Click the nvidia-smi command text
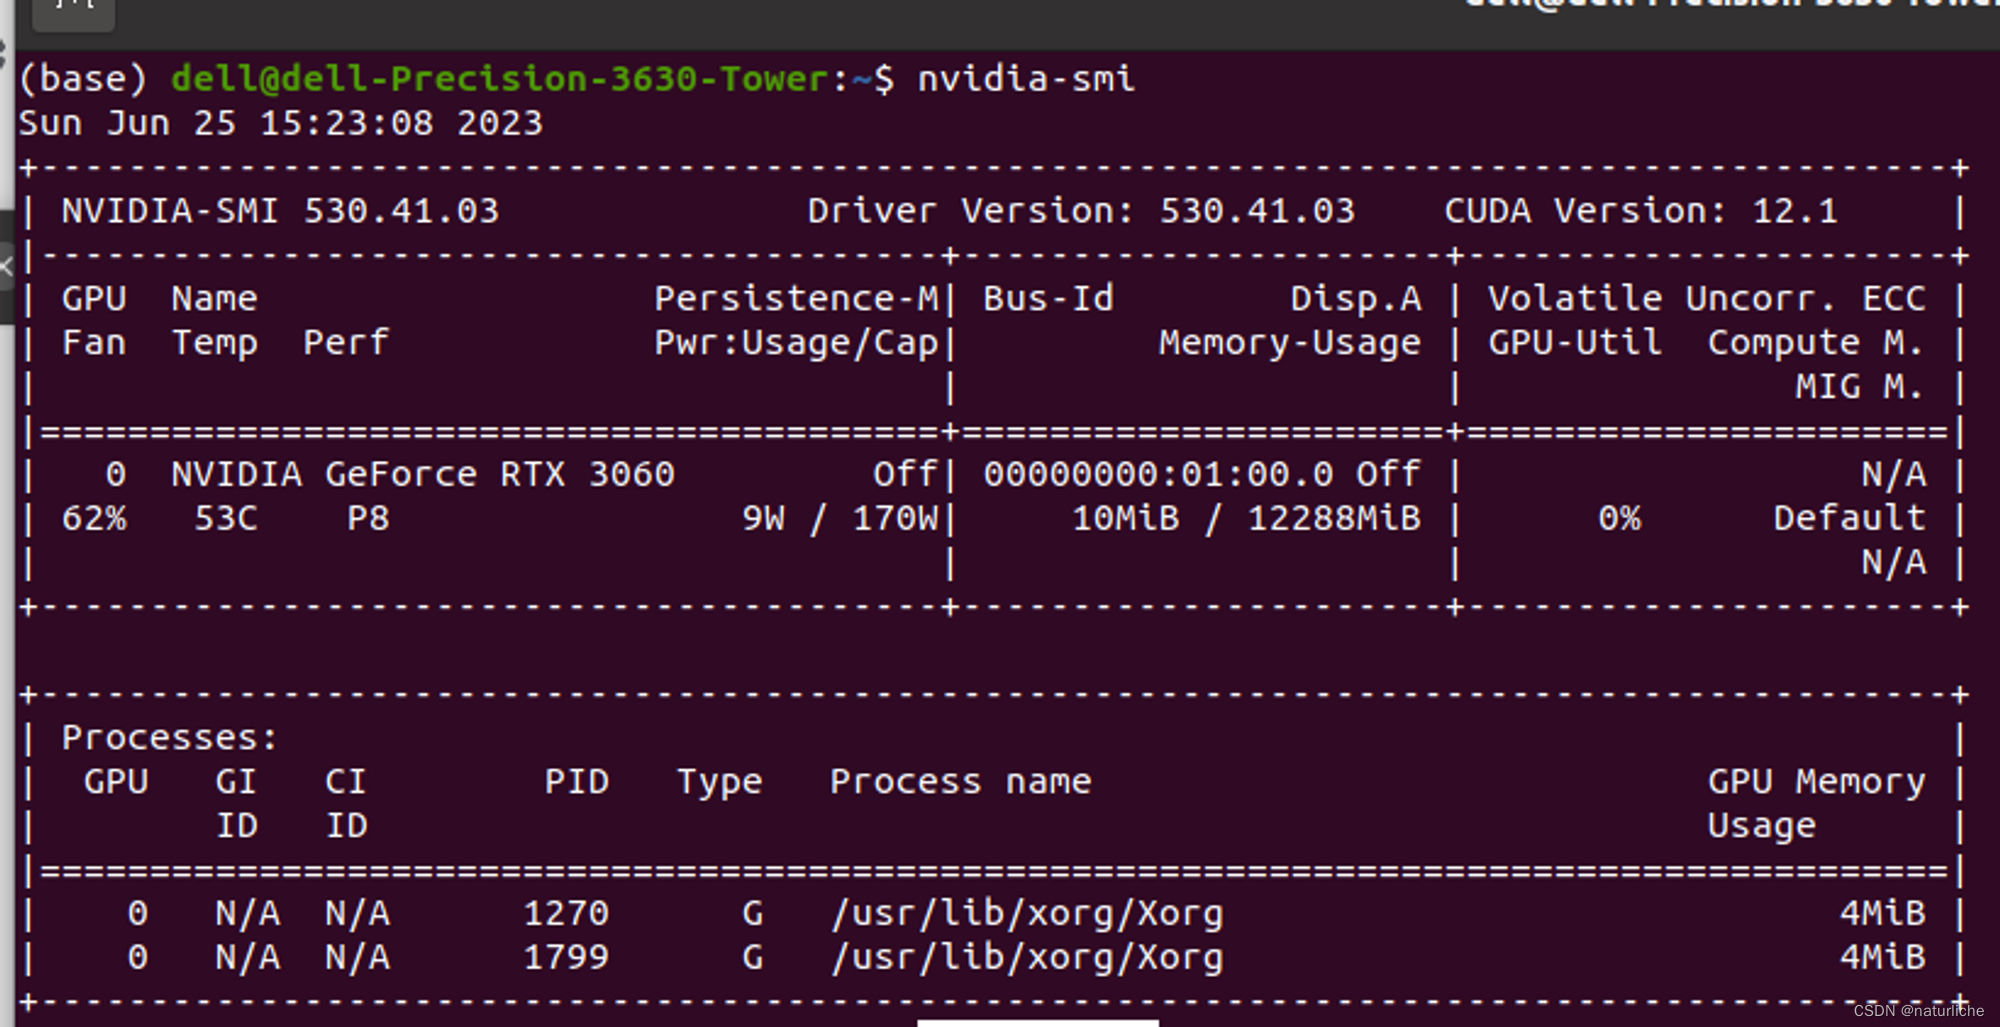This screenshot has width=2000, height=1027. pos(1026,78)
